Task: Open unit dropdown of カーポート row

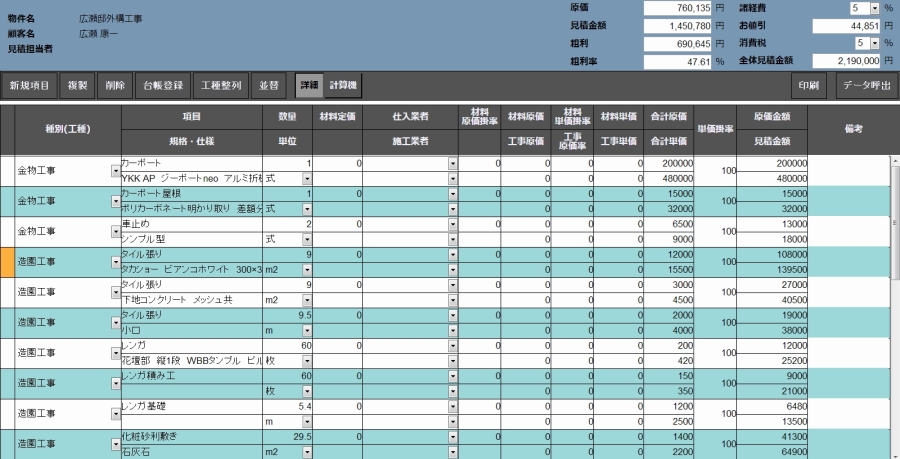Action: pyautogui.click(x=307, y=179)
